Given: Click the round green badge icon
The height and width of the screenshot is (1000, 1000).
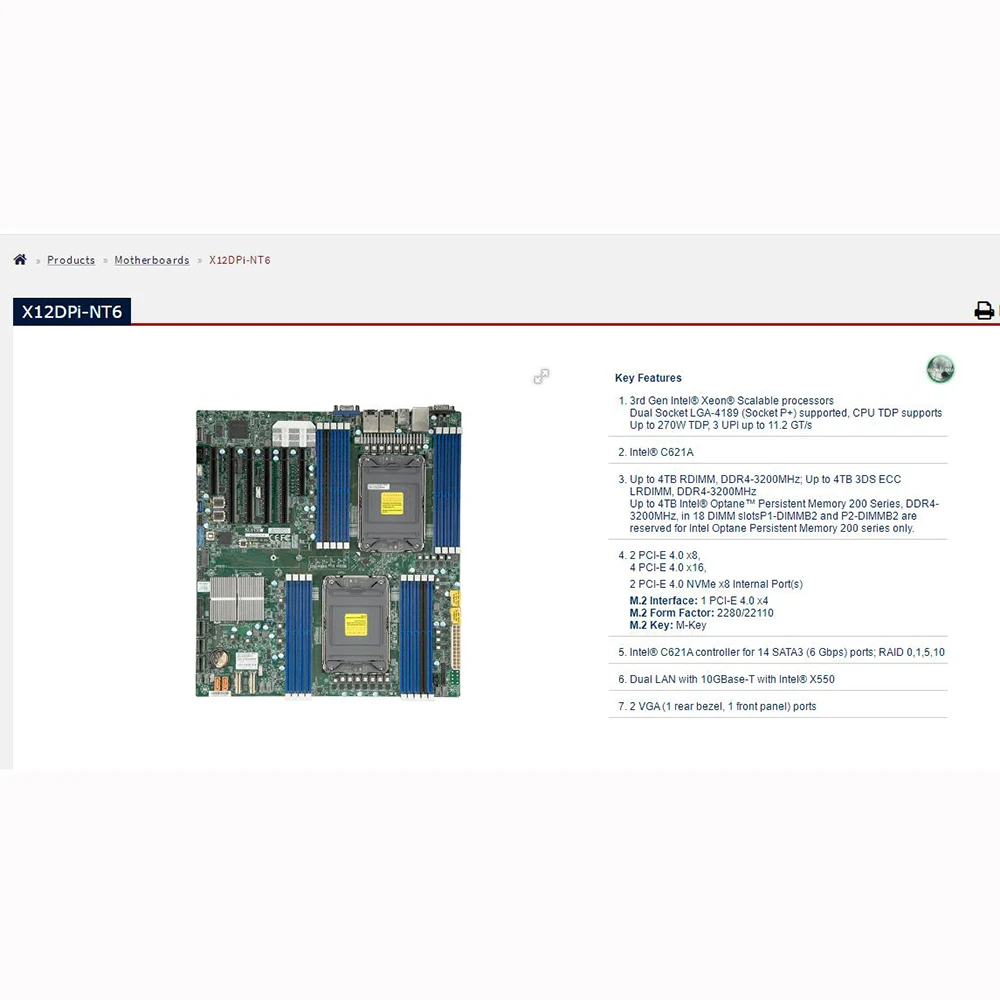Looking at the screenshot, I should (x=940, y=369).
